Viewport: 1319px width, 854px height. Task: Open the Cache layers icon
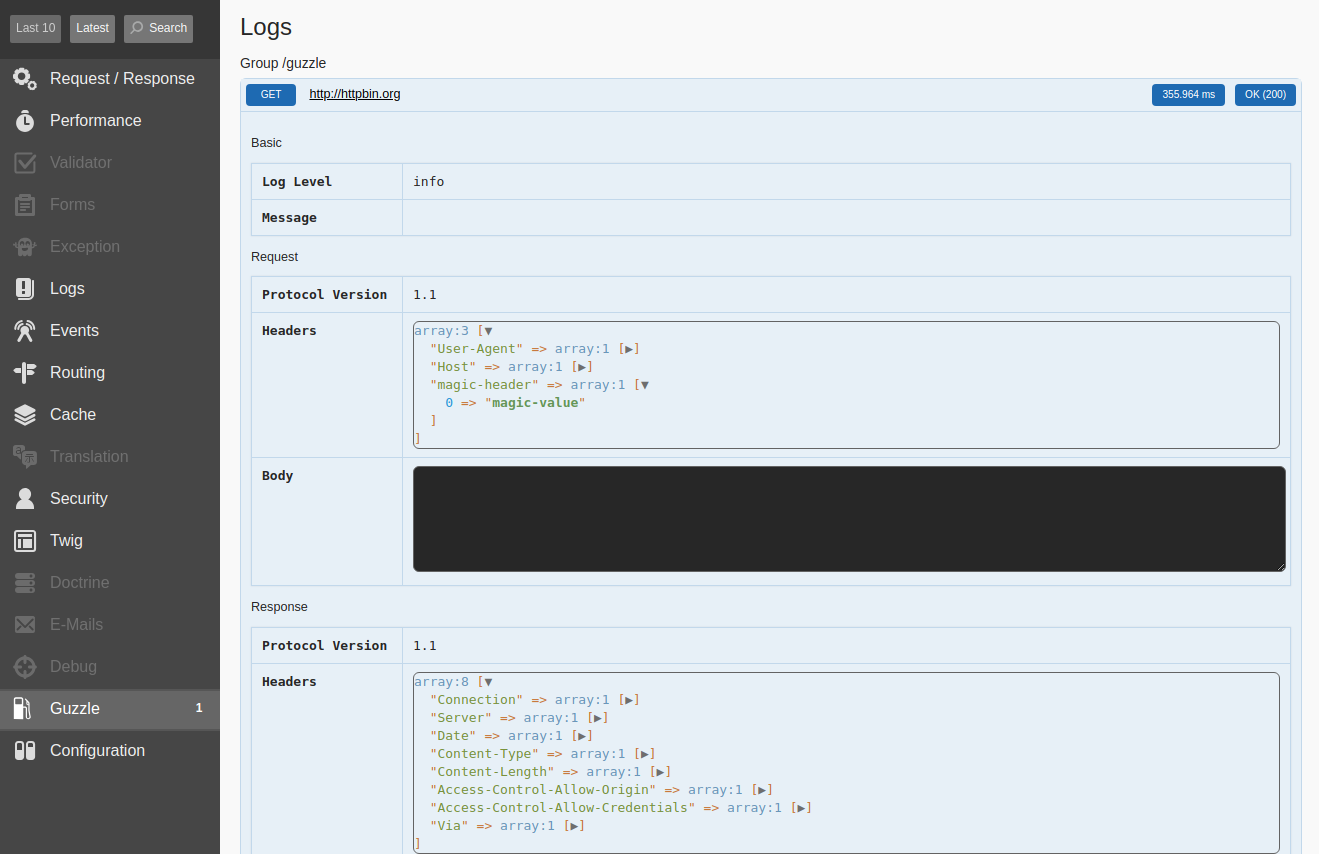point(25,414)
